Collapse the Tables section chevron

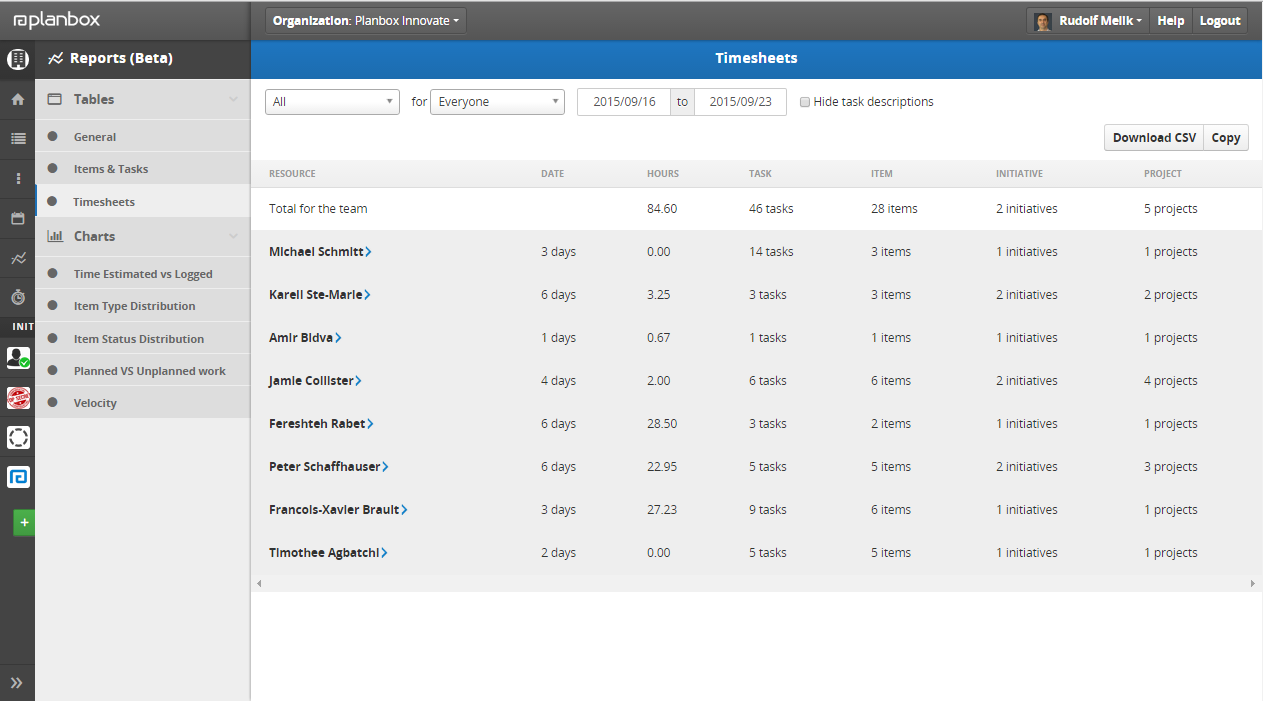[x=233, y=99]
